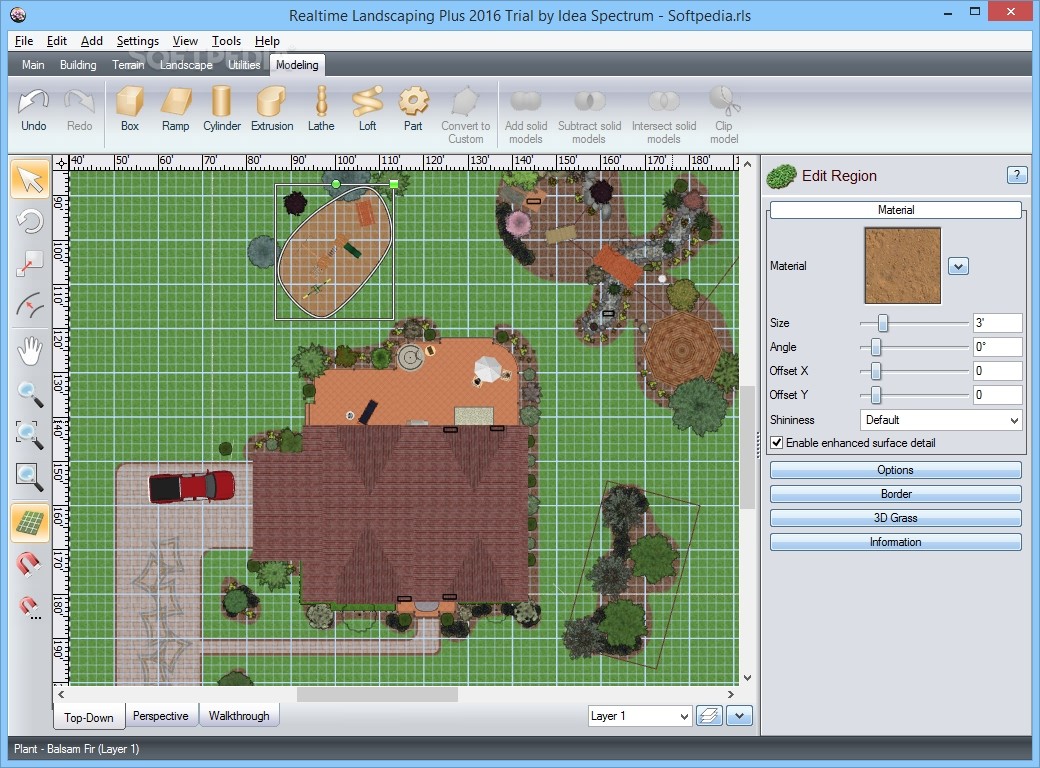Open the Settings menu
The image size is (1040, 768).
[137, 40]
